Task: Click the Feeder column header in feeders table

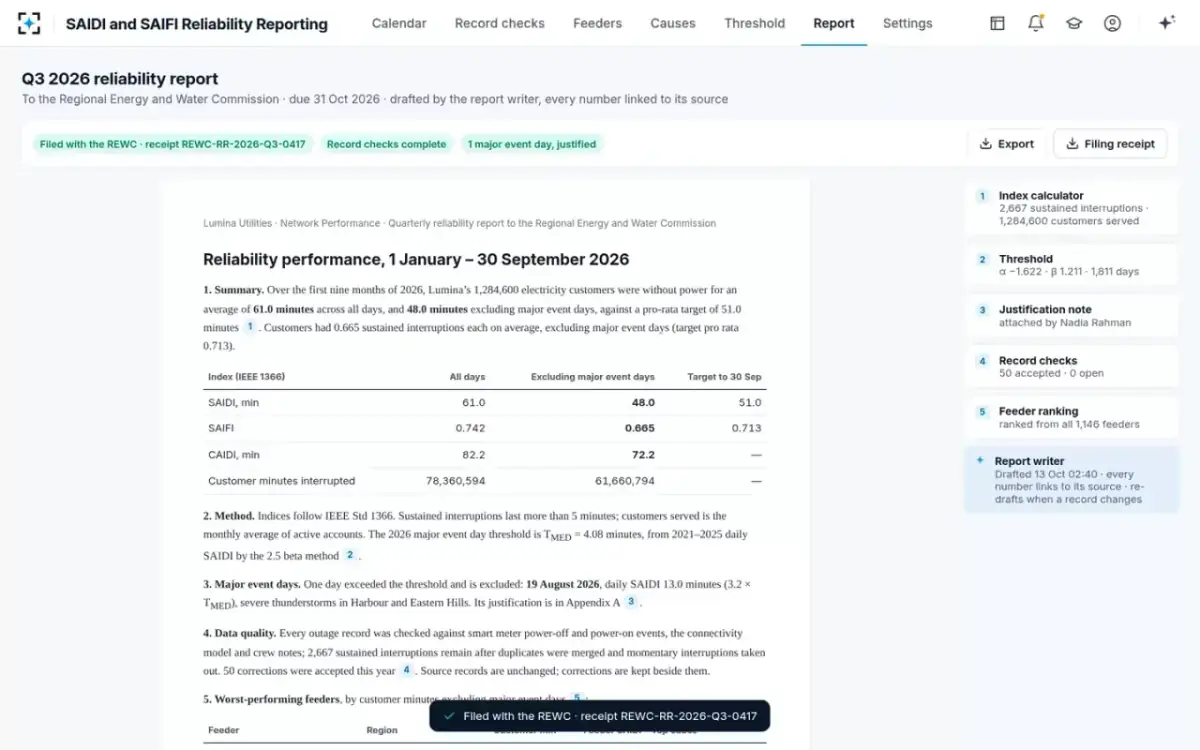Action: click(x=223, y=730)
